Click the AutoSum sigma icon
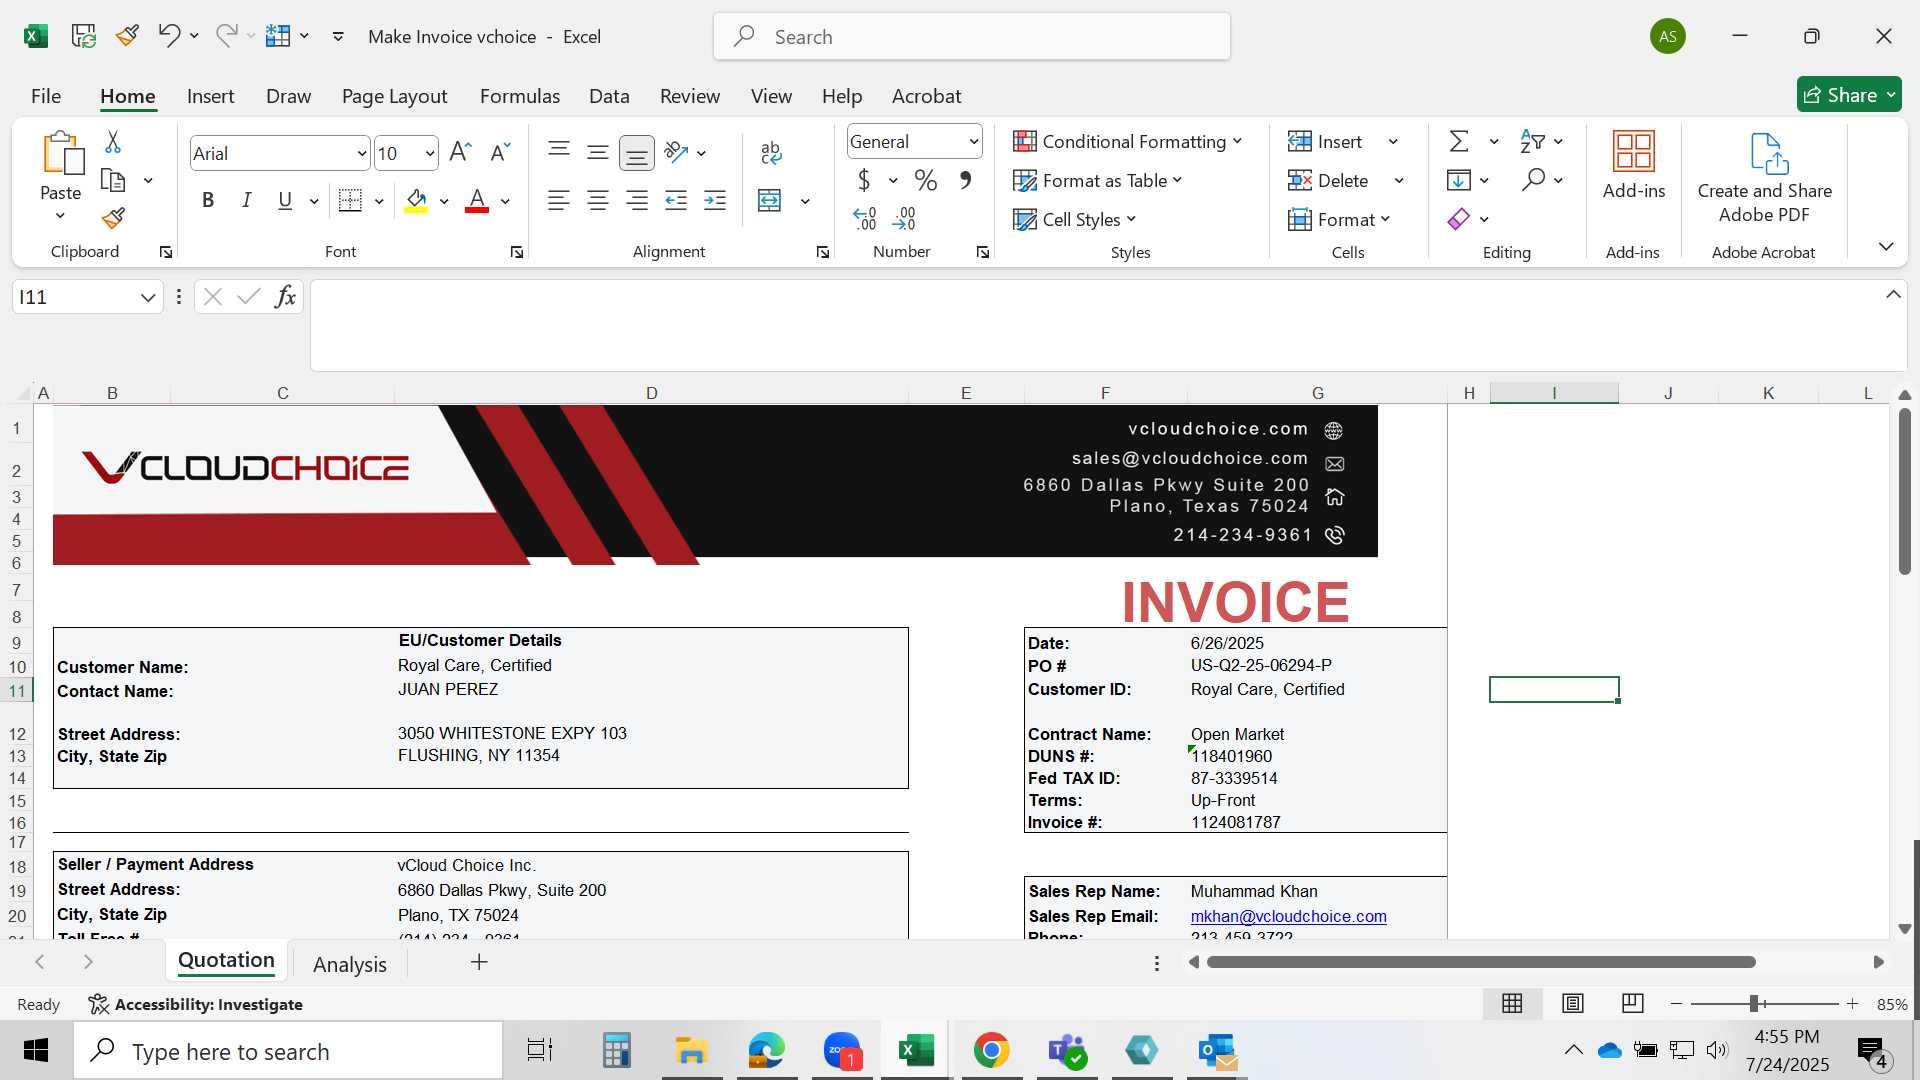Viewport: 1920px width, 1080px height. 1459,141
